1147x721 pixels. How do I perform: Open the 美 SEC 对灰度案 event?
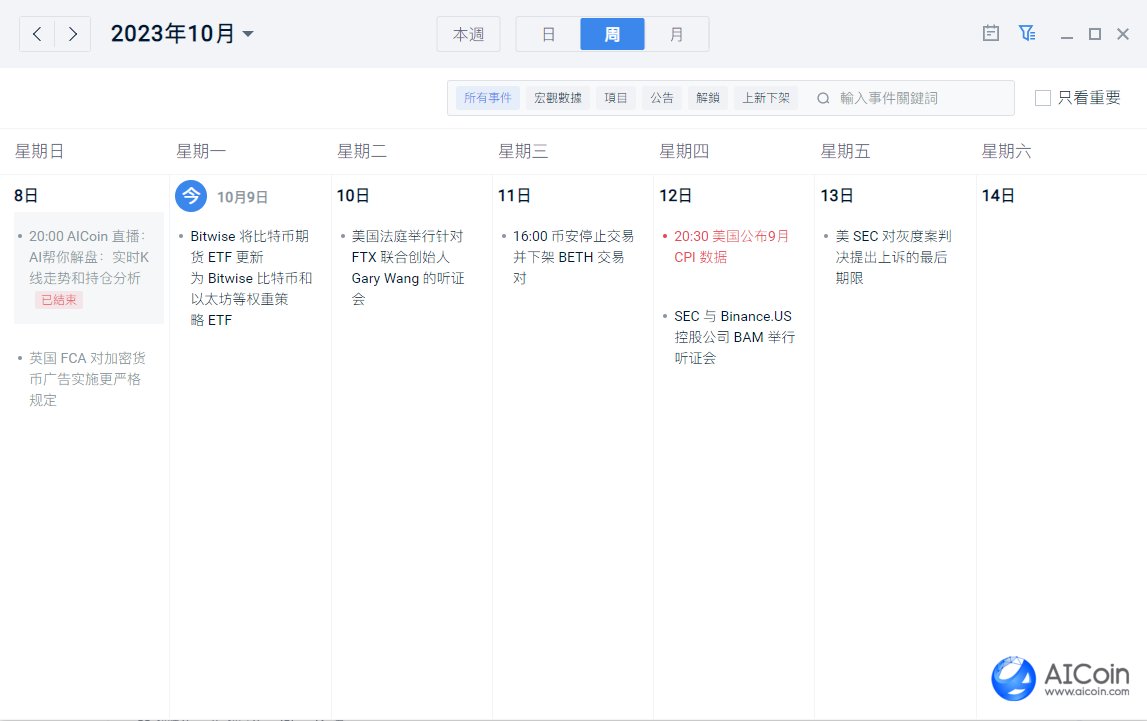892,257
